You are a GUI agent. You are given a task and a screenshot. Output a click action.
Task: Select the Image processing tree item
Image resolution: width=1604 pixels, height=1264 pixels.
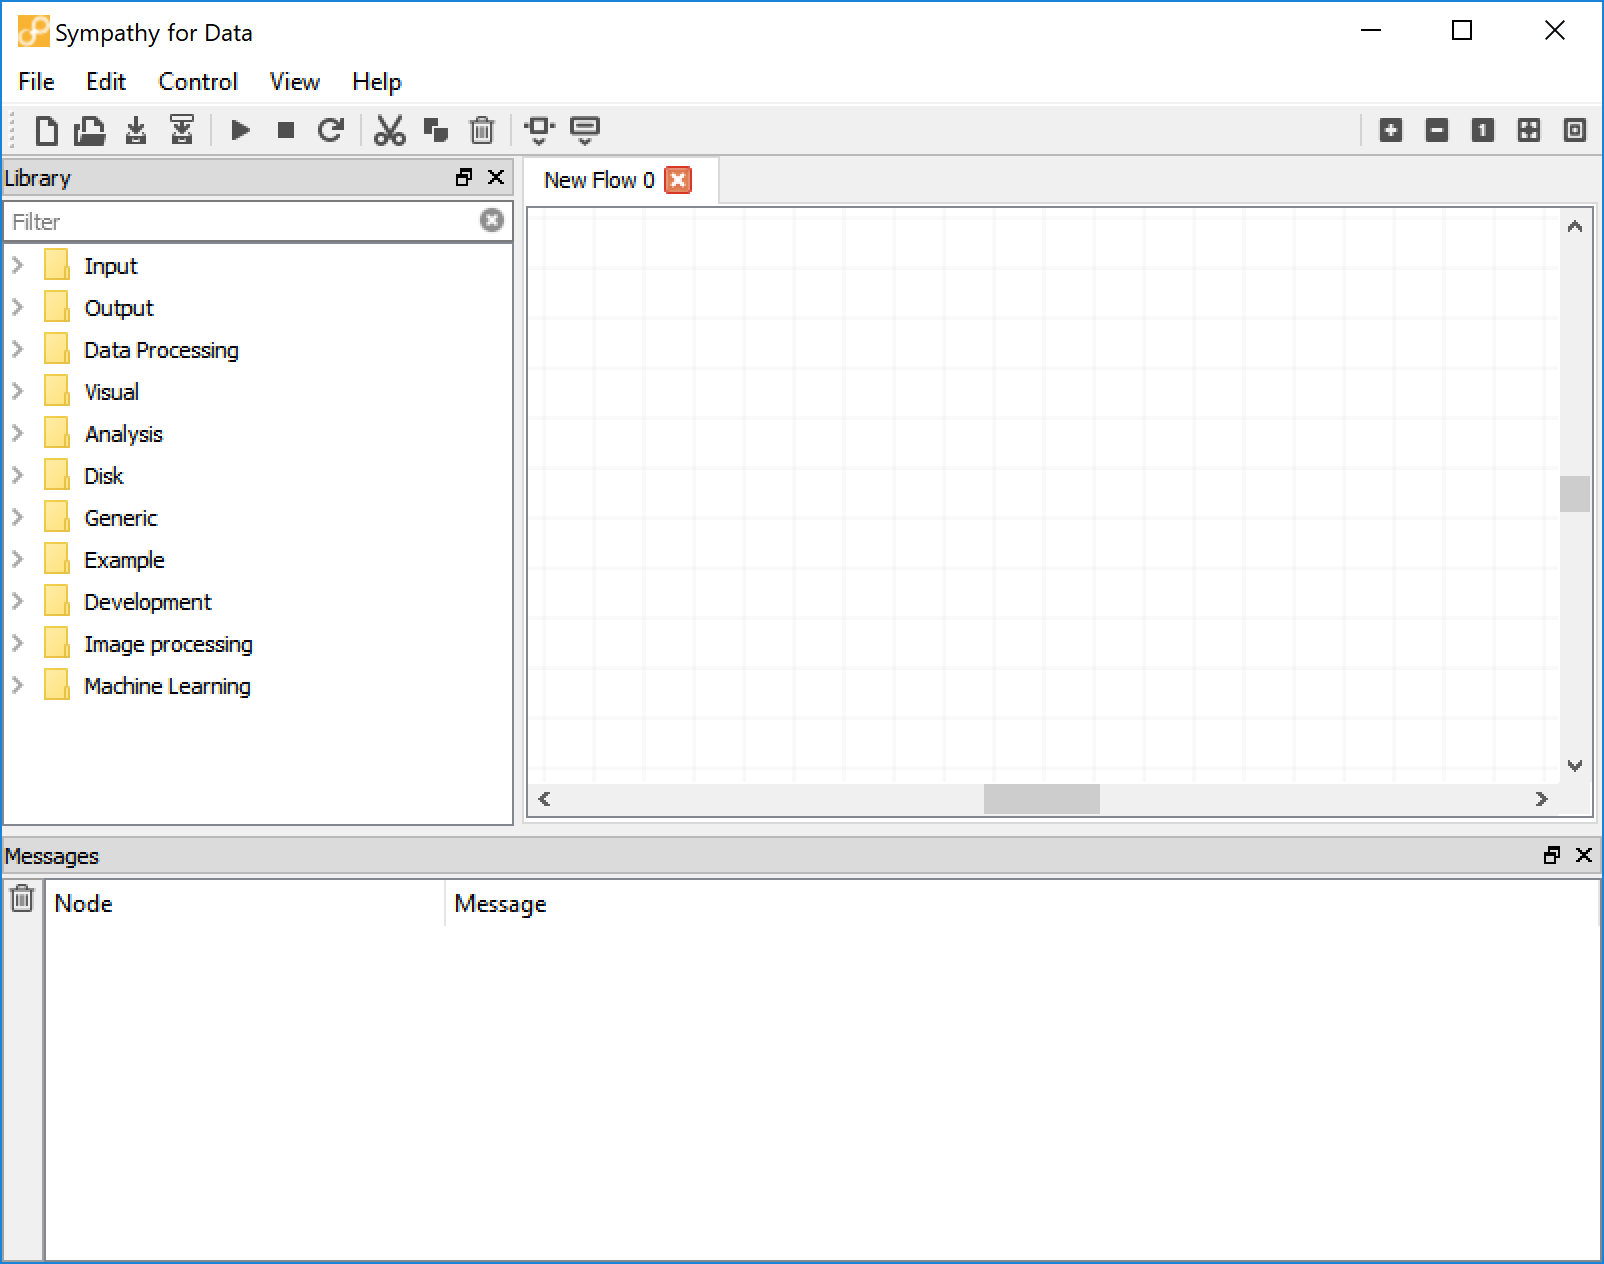pos(168,644)
